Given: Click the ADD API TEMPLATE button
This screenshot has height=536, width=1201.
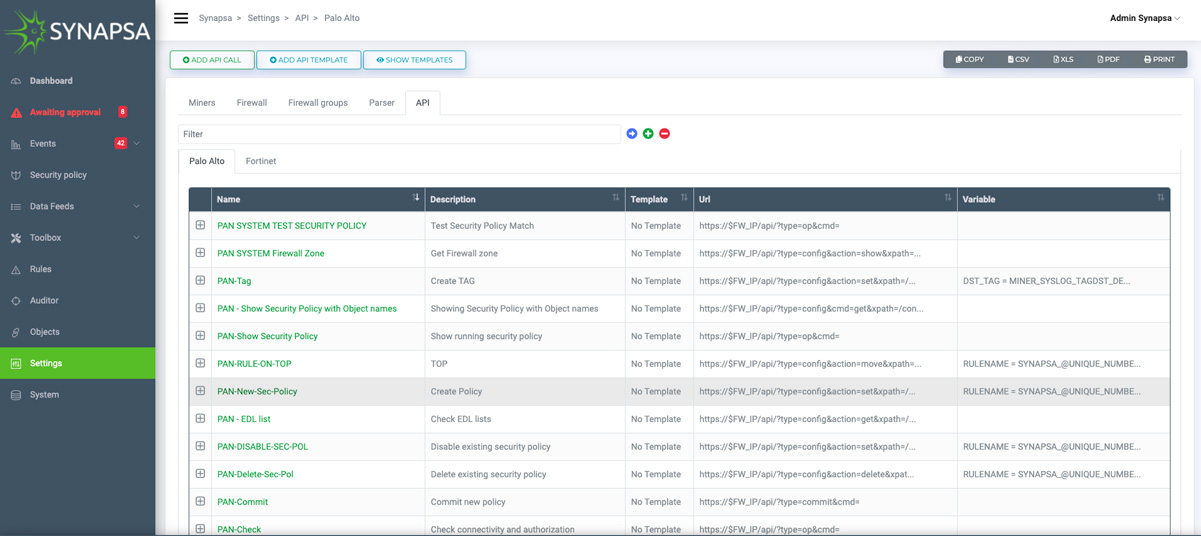Looking at the screenshot, I should (x=309, y=60).
